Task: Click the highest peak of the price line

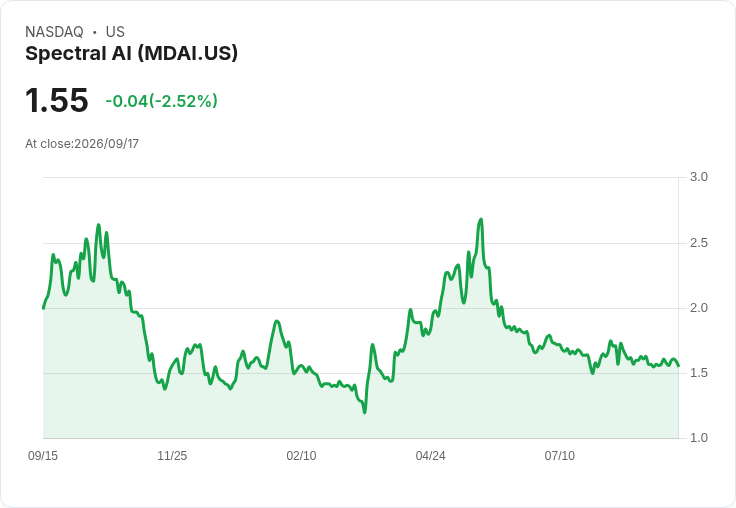Action: click(481, 219)
